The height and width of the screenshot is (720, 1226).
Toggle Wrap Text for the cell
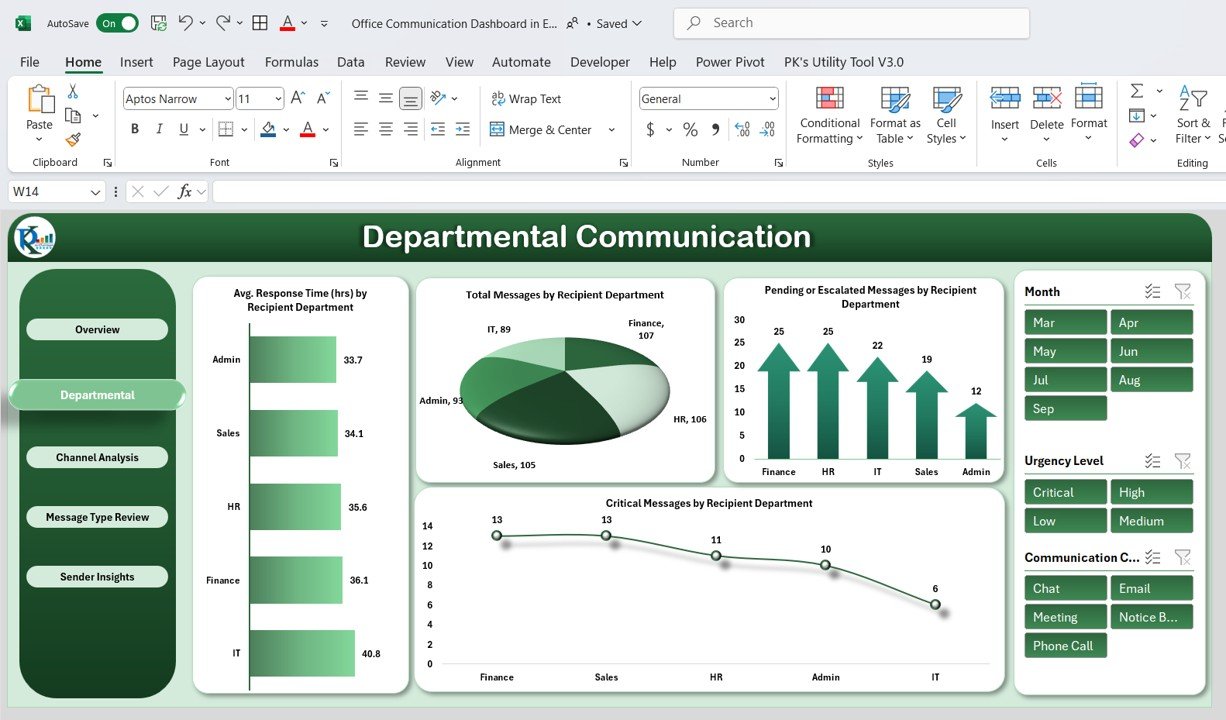525,99
